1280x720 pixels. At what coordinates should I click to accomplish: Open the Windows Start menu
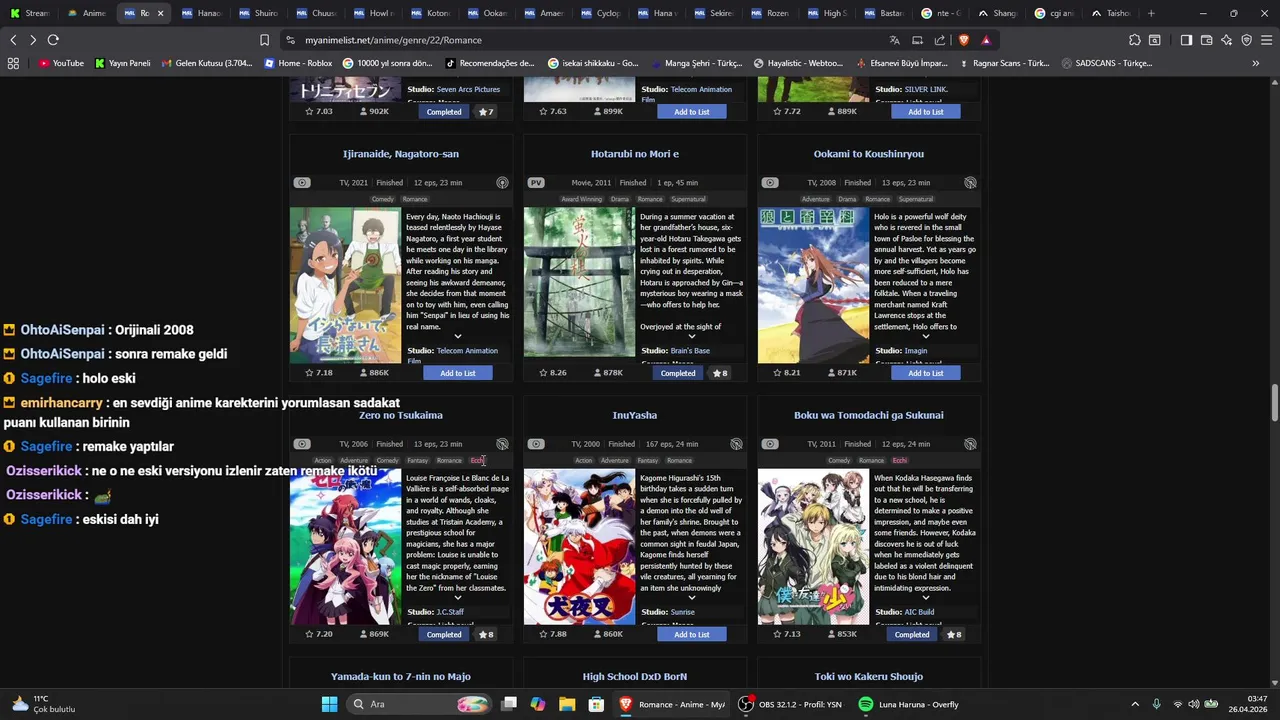tap(329, 704)
